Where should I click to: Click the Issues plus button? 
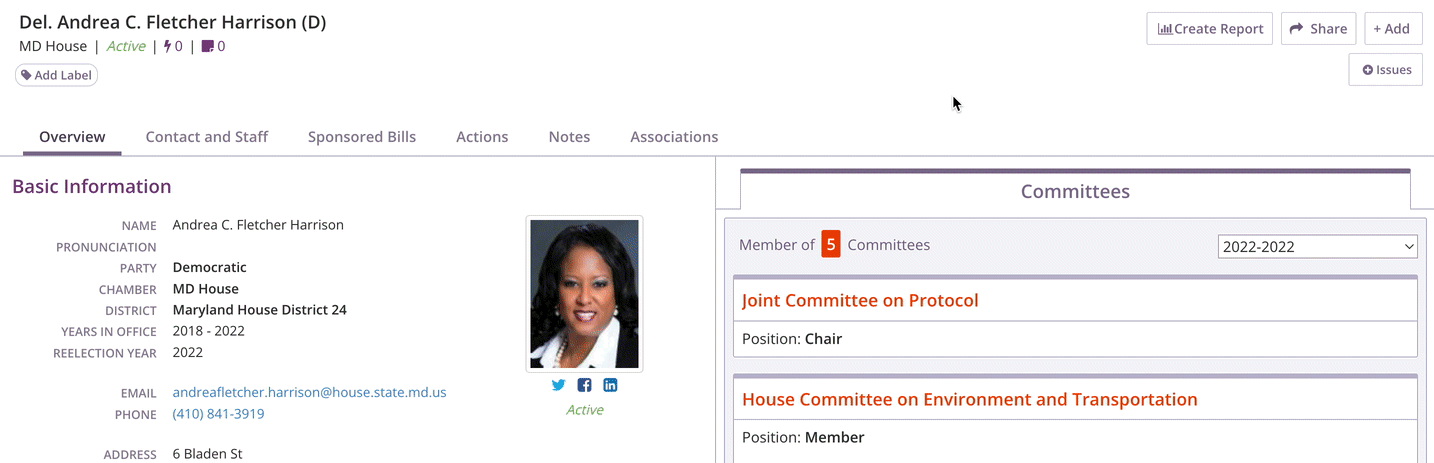(1386, 69)
